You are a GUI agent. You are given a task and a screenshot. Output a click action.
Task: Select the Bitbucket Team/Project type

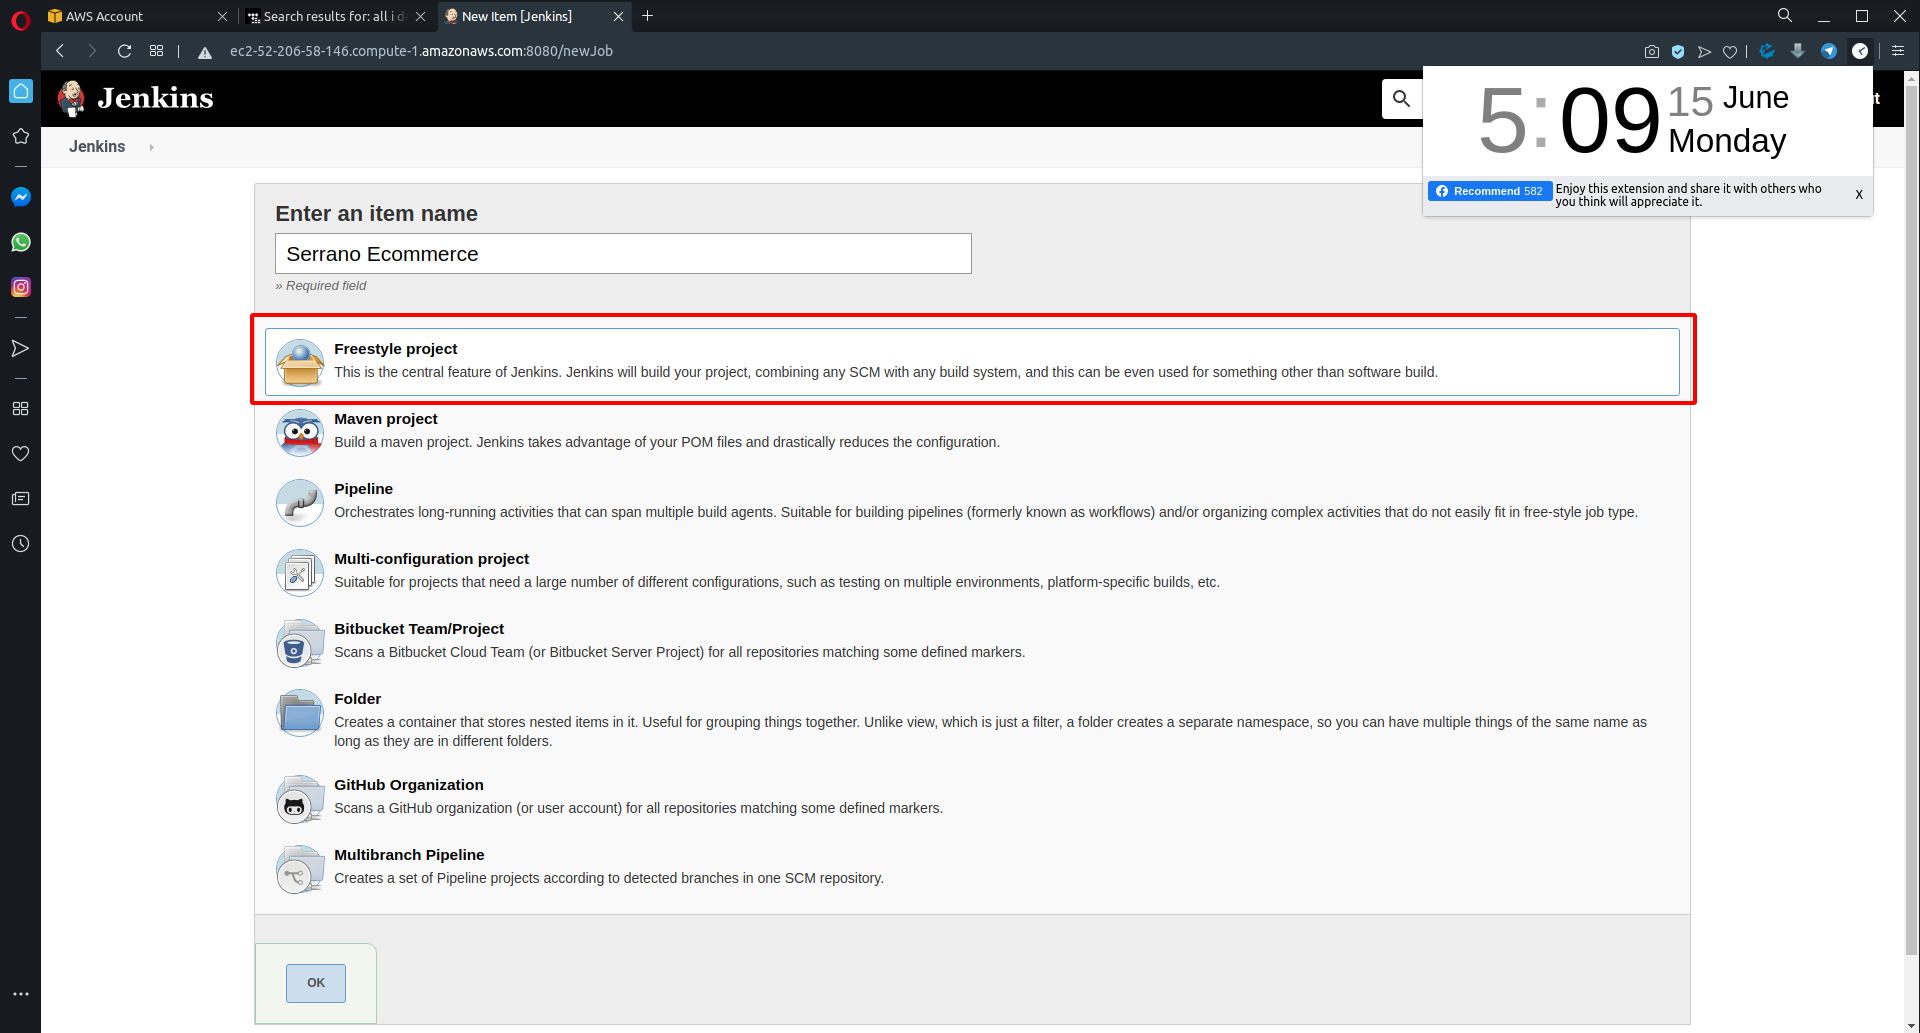pyautogui.click(x=971, y=641)
